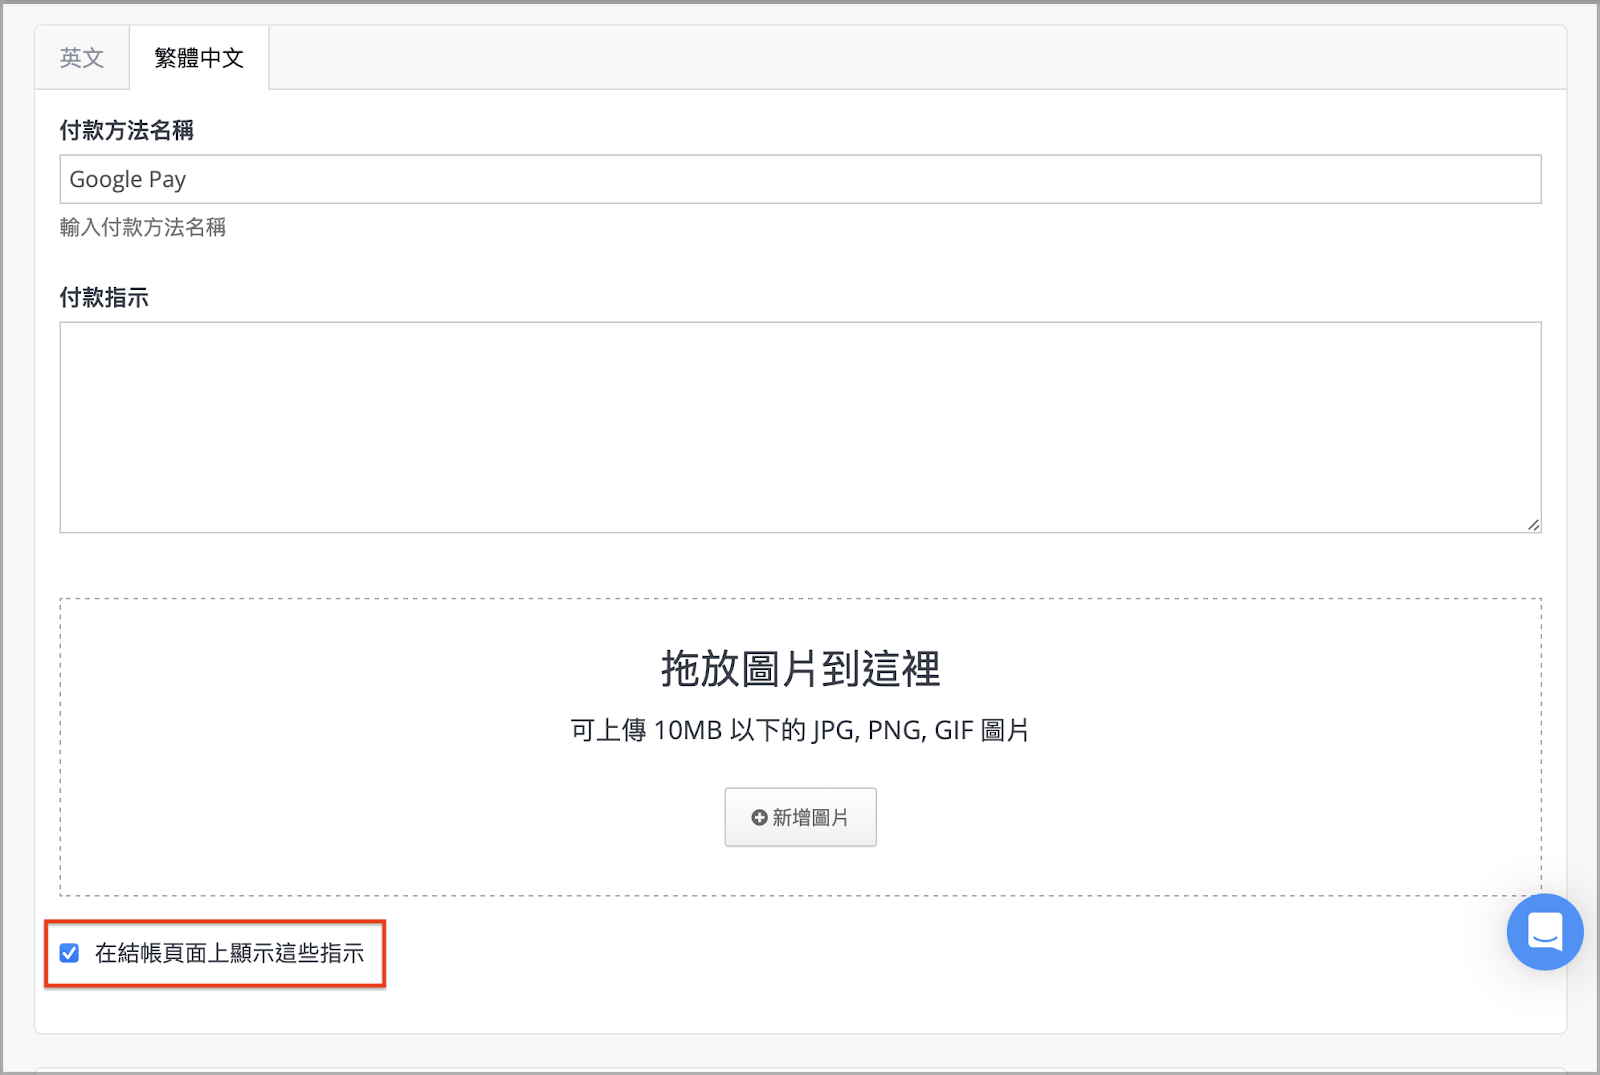Click the 輸入付款方法名稱 hint text
Screen dimensions: 1600x1075
[x=143, y=227]
